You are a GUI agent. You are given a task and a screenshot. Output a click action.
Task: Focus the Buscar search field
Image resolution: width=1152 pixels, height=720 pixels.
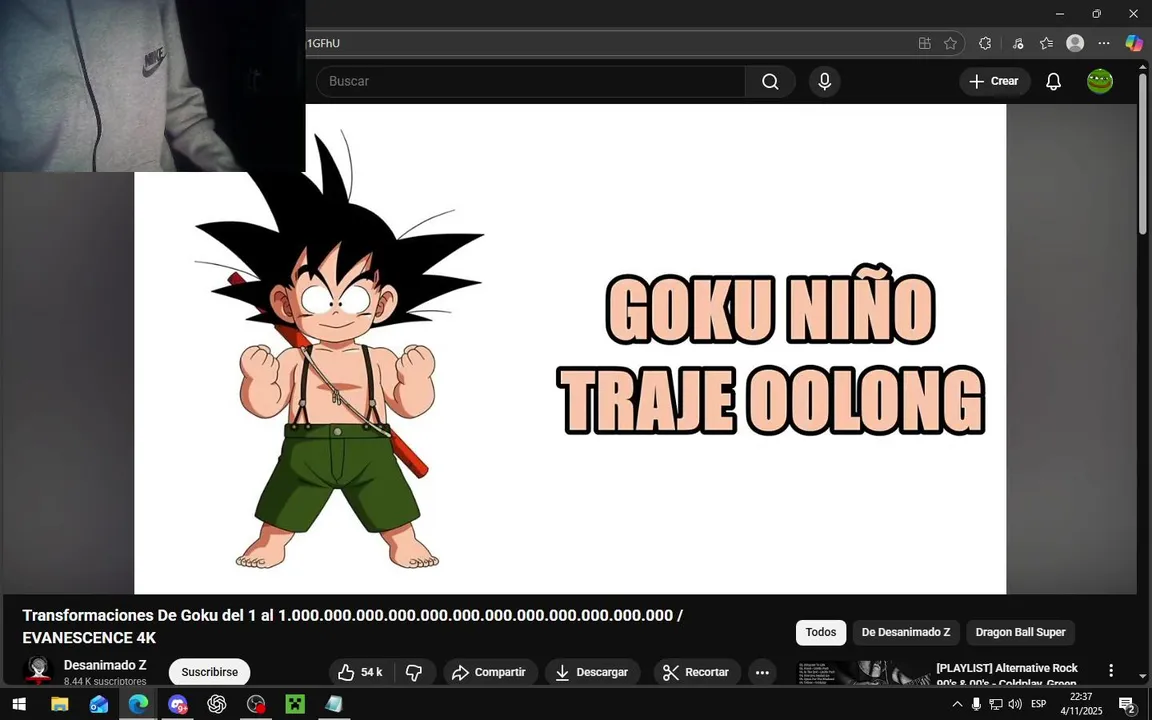[530, 82]
